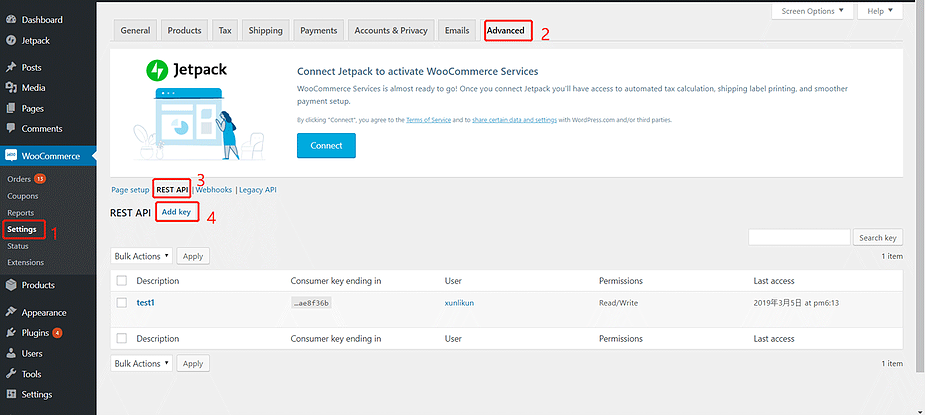Expand the Screen Options panel
925x415 pixels.
[x=813, y=11]
